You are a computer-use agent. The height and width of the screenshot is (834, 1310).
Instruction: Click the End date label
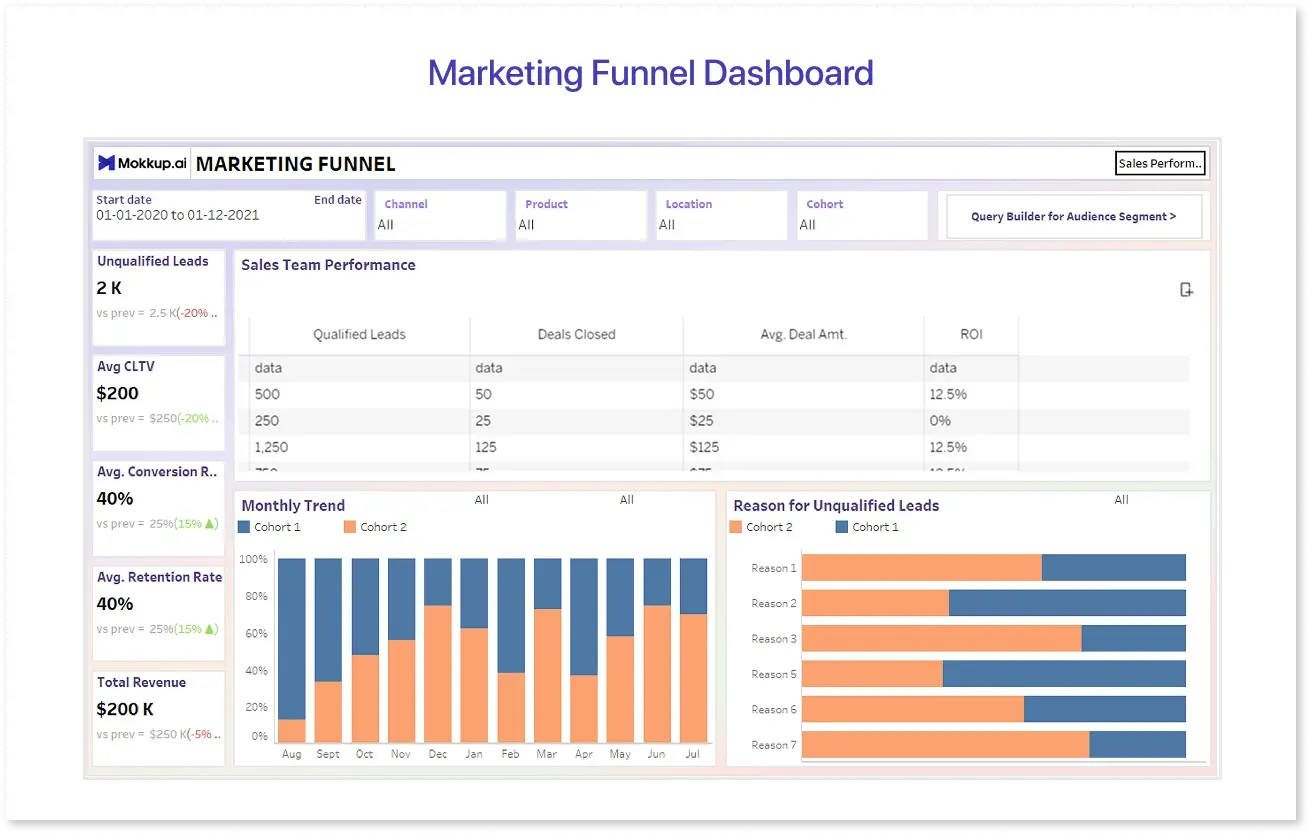(338, 200)
